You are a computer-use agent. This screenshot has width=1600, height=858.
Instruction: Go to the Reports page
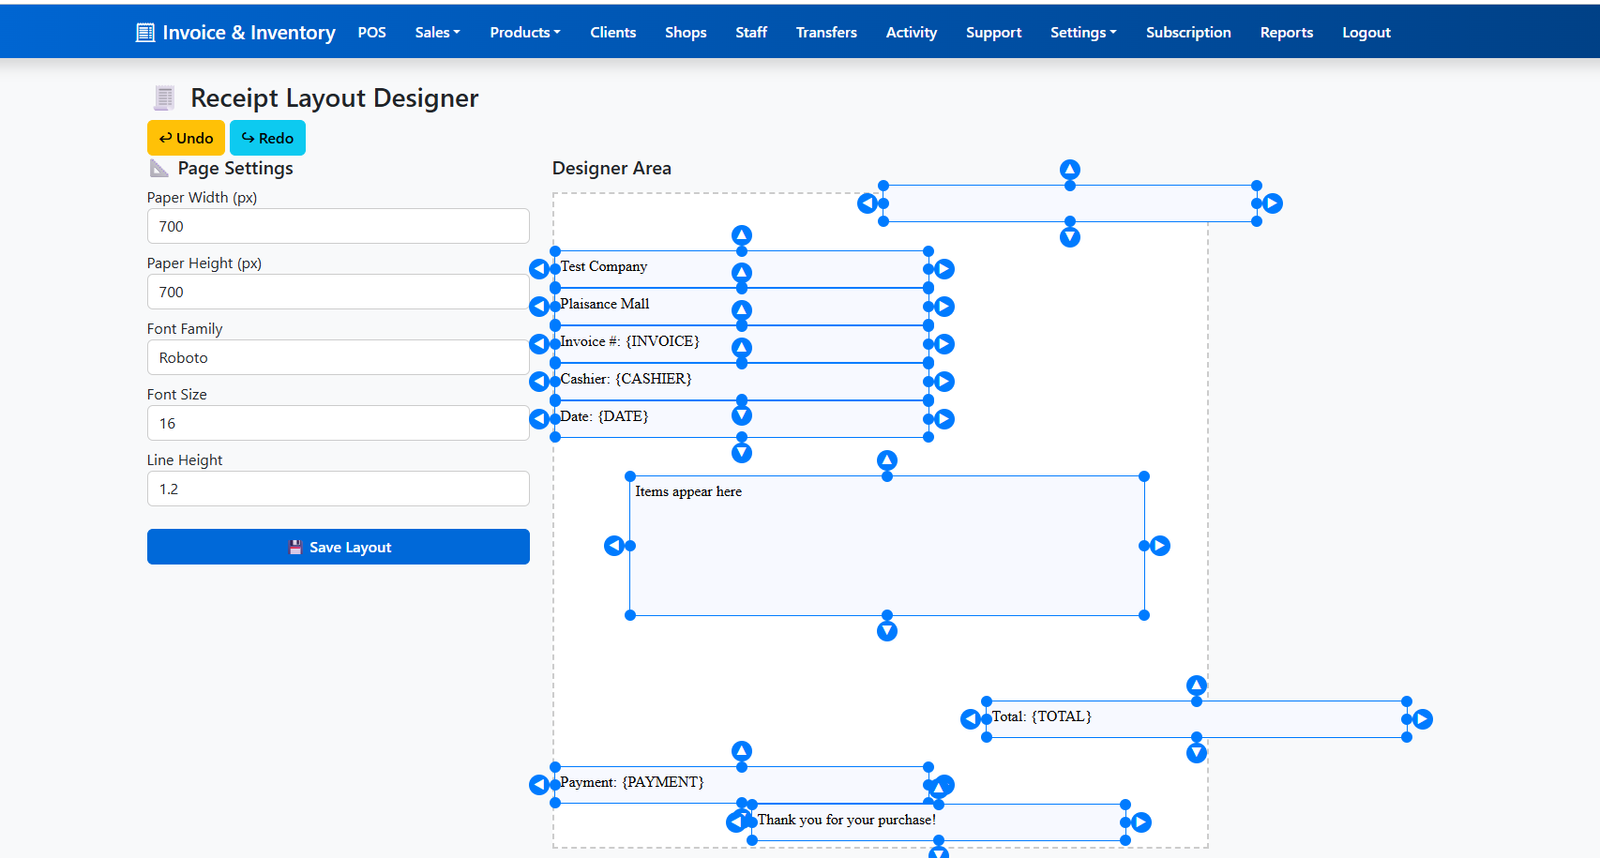(1286, 32)
